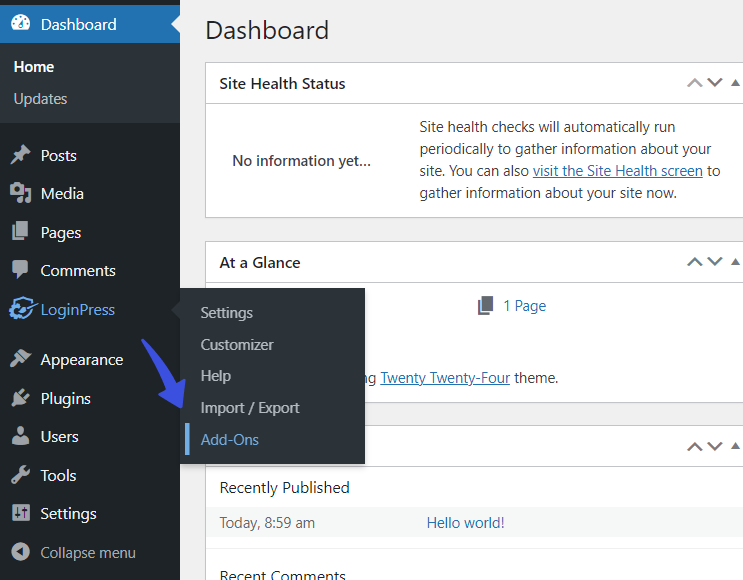
Task: Toggle the At a Glance panel
Action: pos(735,262)
